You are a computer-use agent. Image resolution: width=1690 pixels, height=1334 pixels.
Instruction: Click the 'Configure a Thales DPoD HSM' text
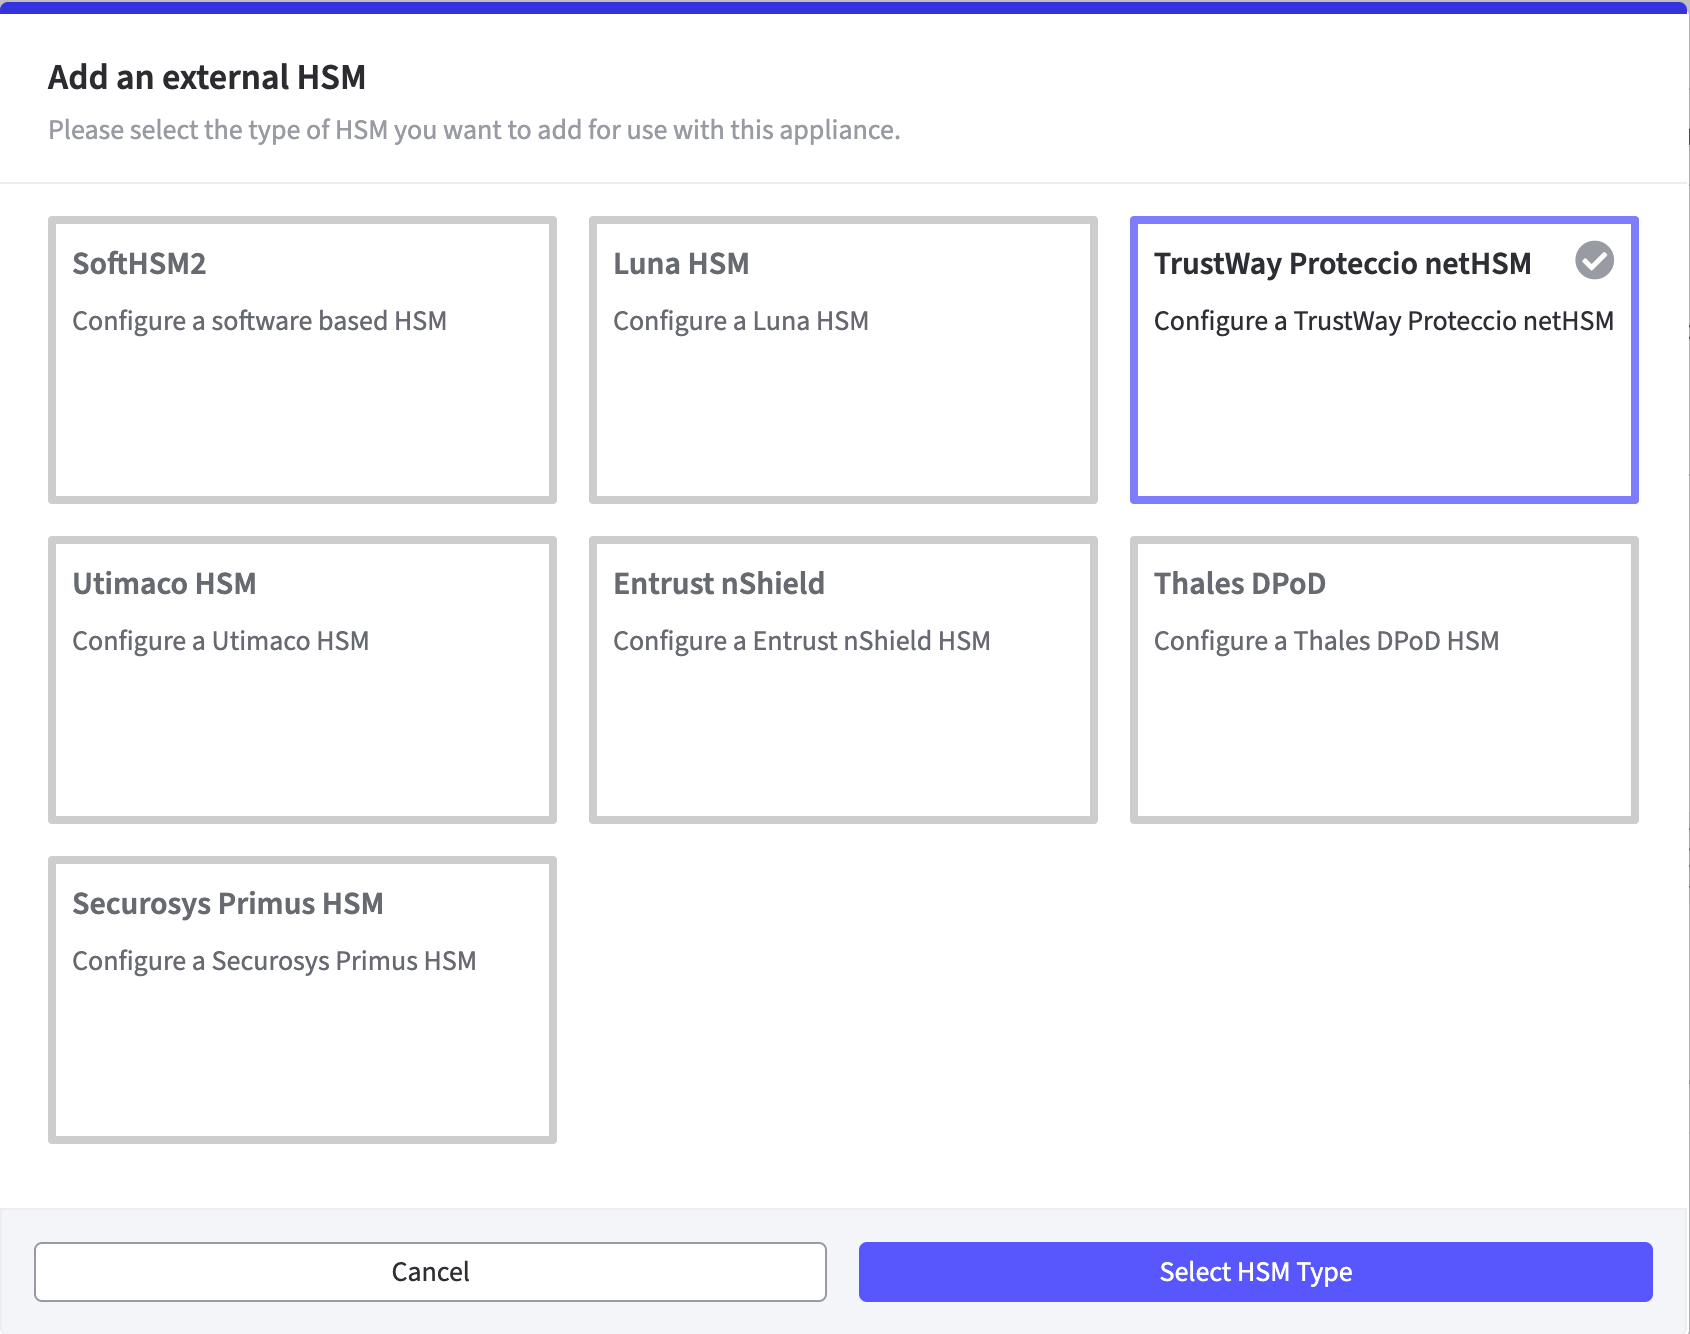[1326, 641]
